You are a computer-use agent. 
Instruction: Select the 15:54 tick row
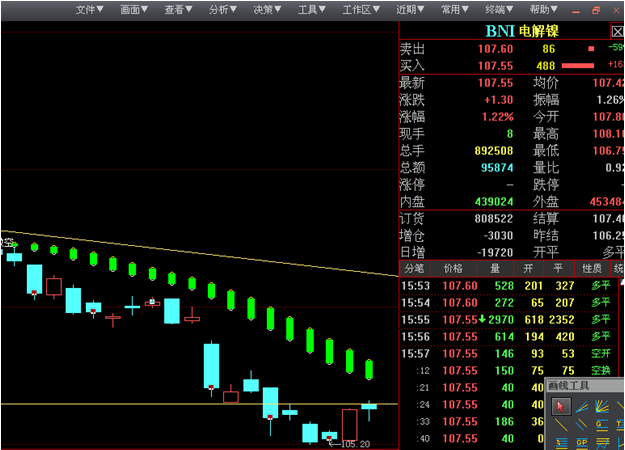(509, 303)
